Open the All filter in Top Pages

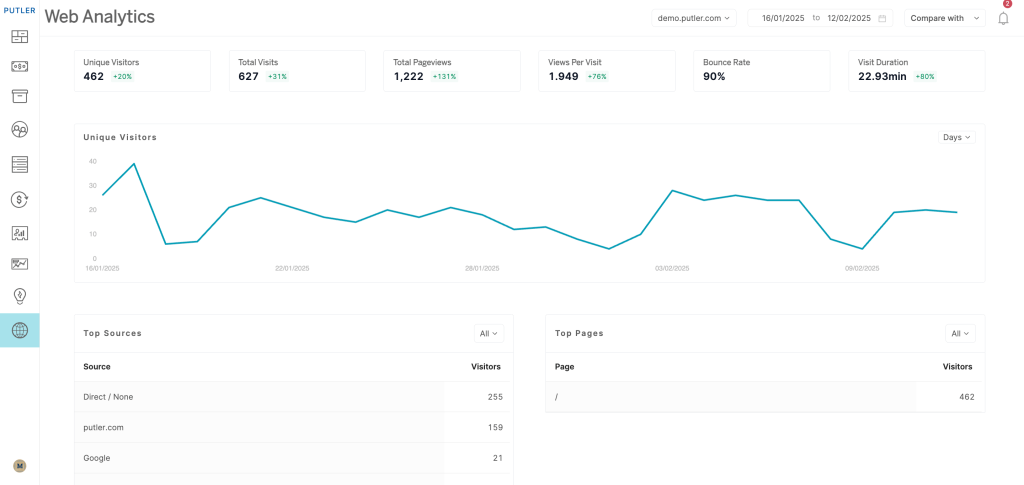pos(960,333)
